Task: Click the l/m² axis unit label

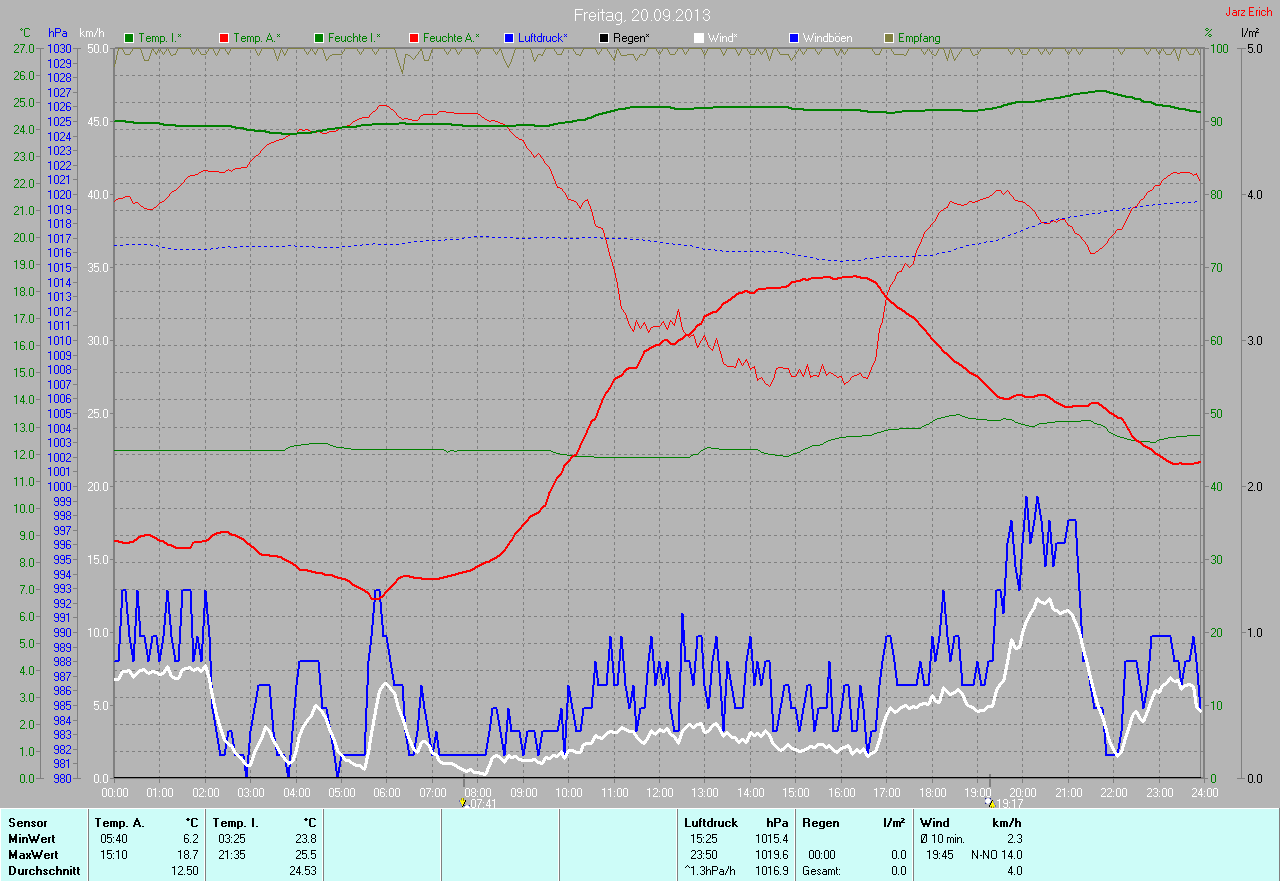Action: 1249,33
